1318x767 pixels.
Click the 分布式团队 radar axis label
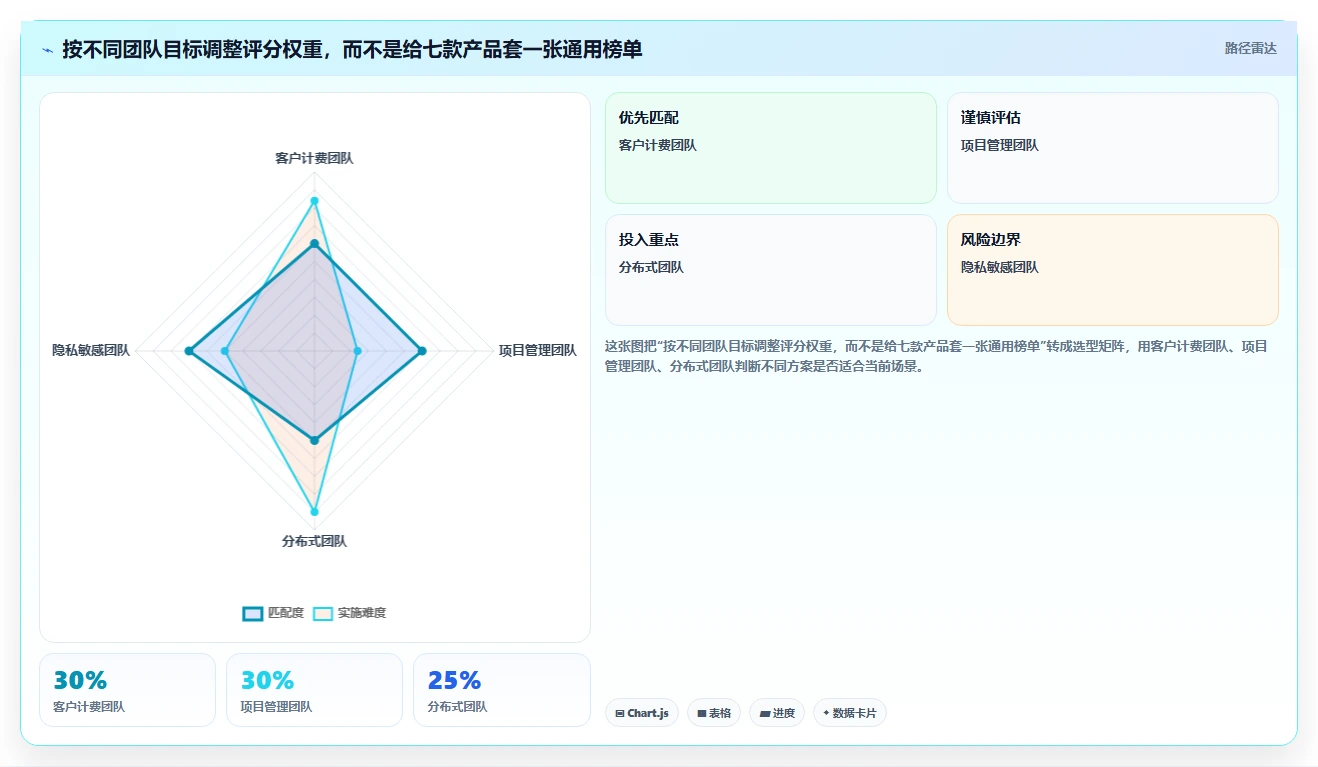click(314, 541)
